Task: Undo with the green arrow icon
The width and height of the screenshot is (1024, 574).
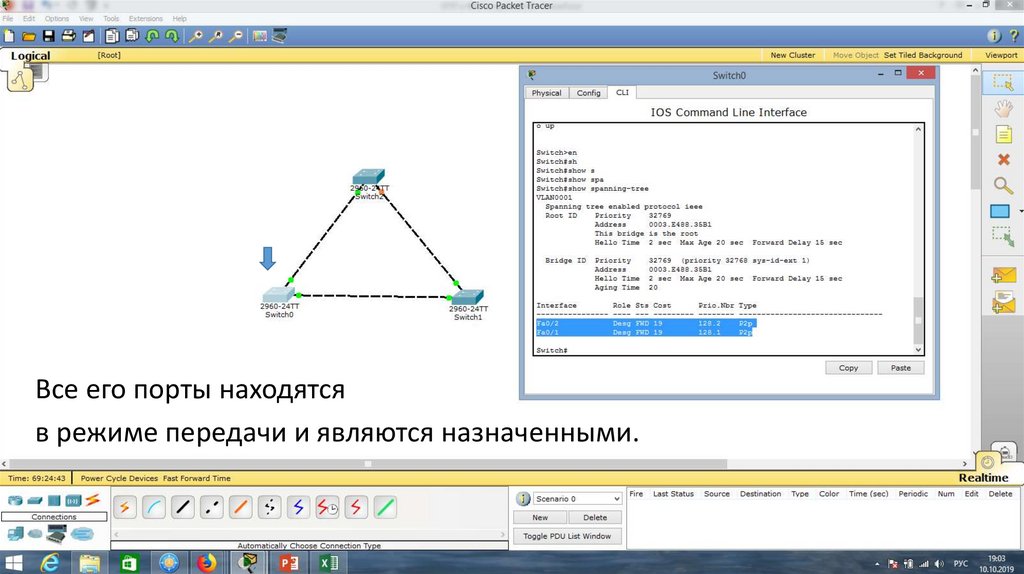Action: click(152, 36)
